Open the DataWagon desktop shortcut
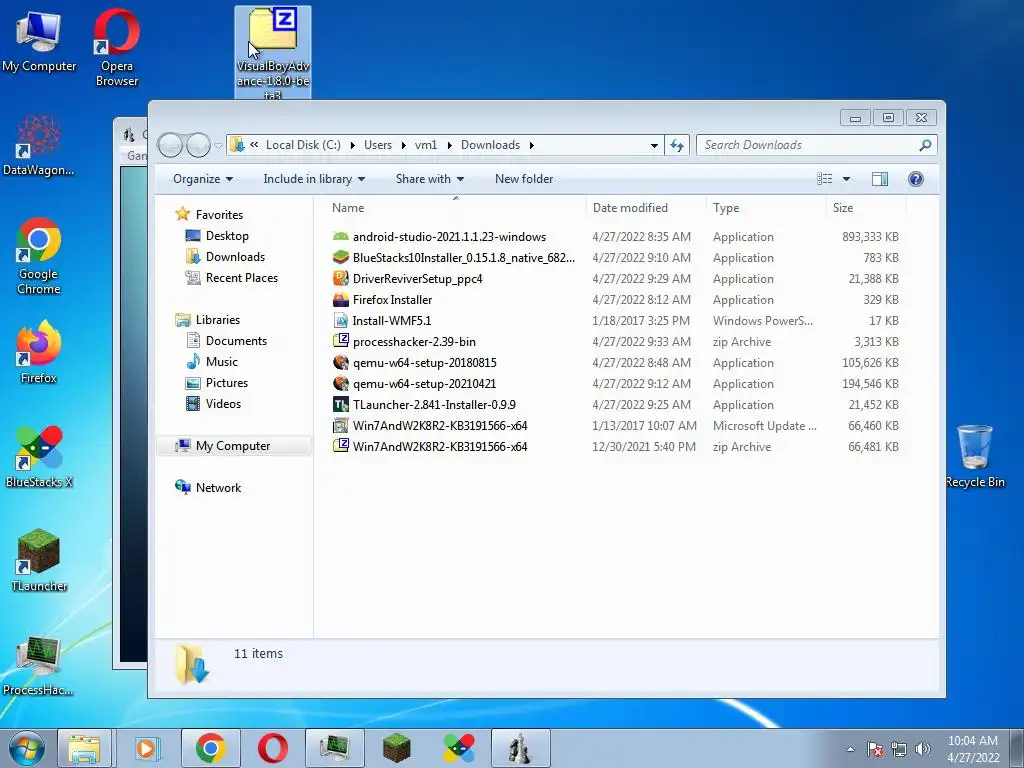 tap(39, 145)
